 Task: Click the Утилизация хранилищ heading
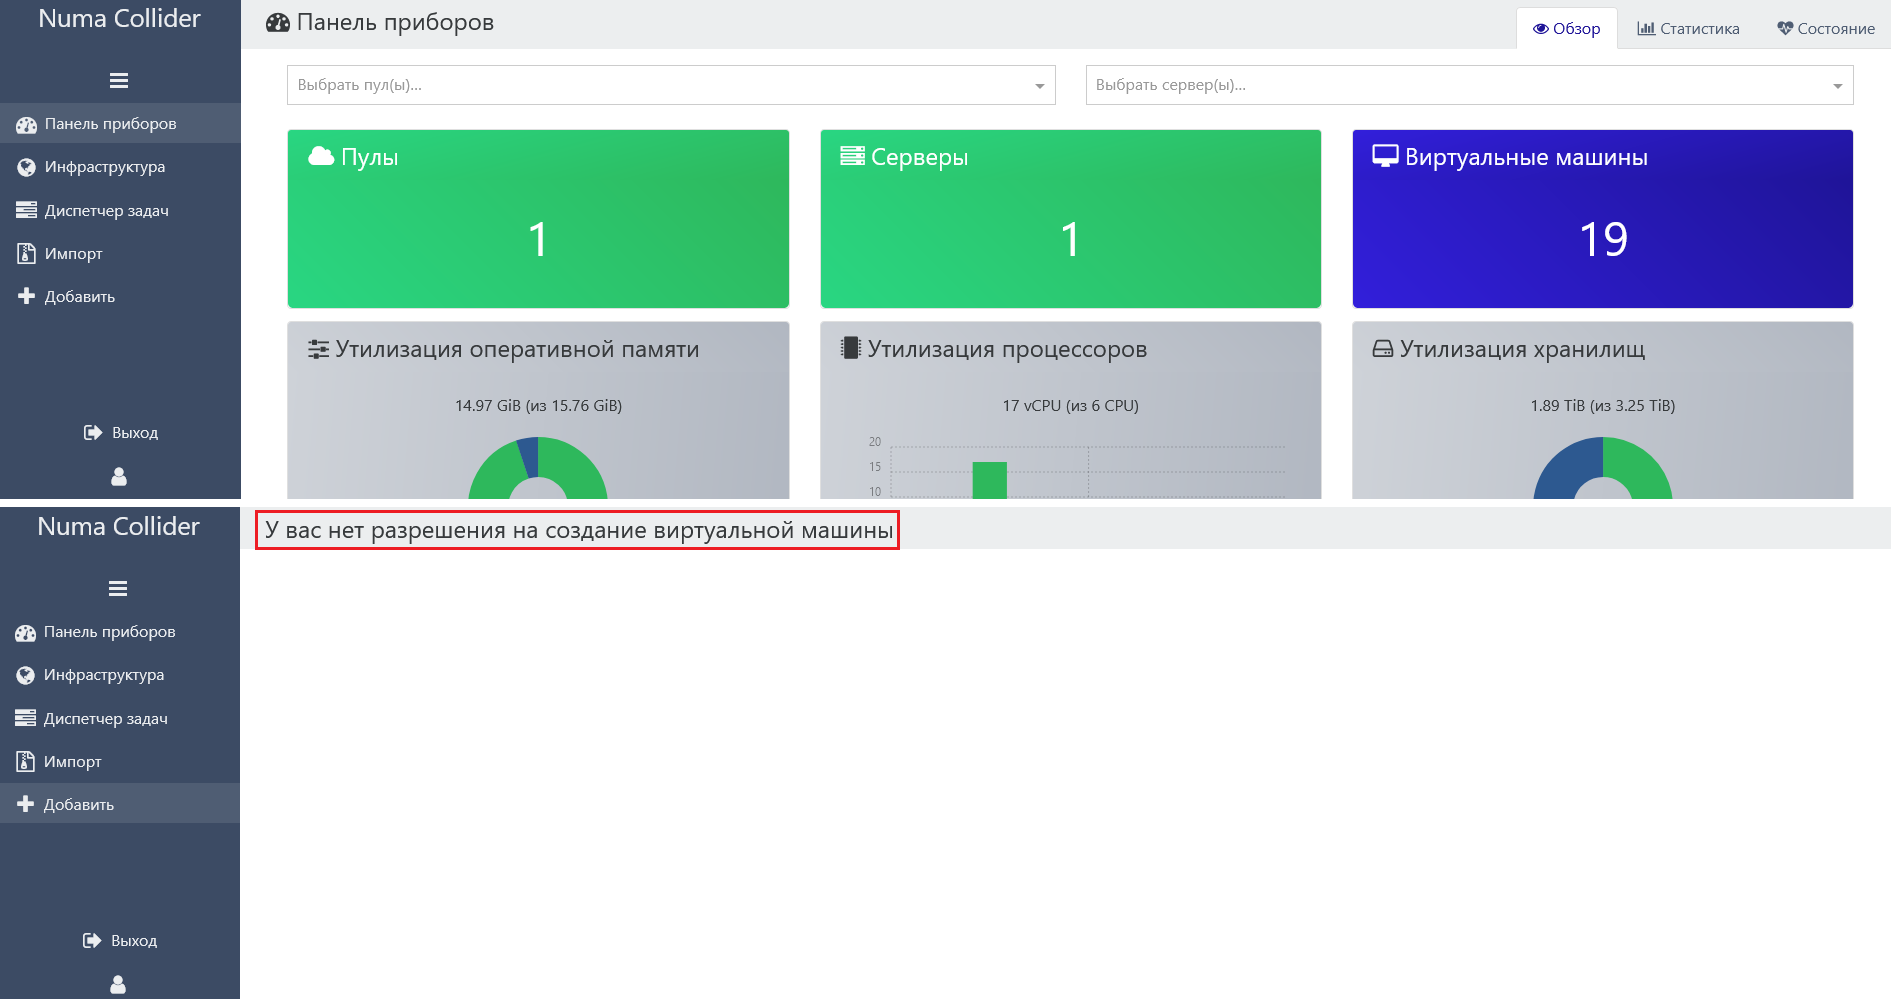tap(1522, 349)
